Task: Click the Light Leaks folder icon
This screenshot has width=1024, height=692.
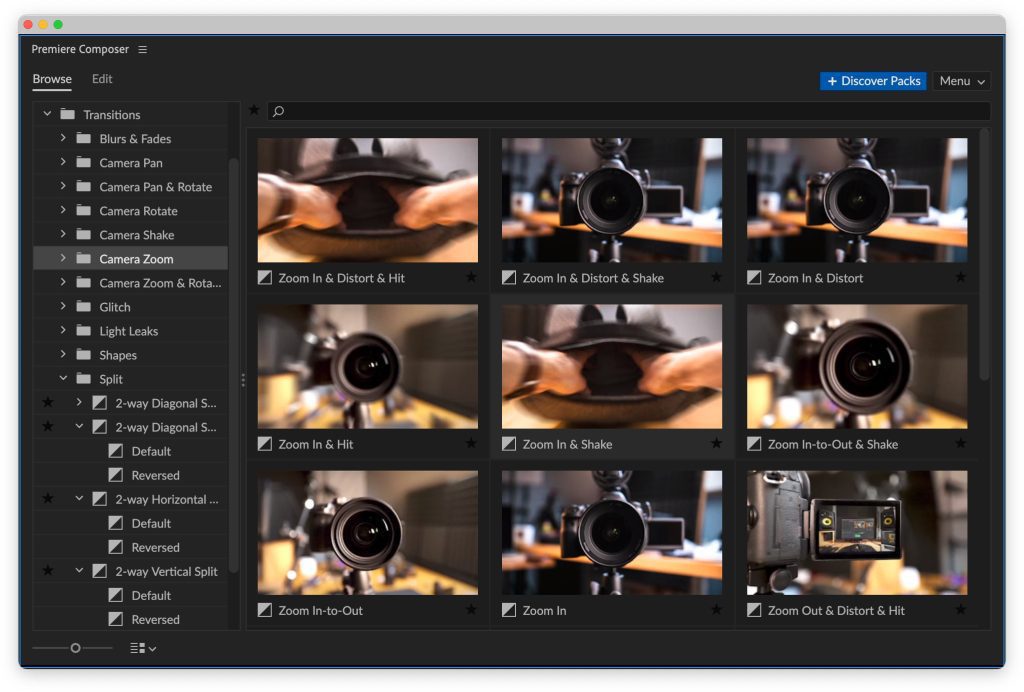Action: pyautogui.click(x=83, y=331)
